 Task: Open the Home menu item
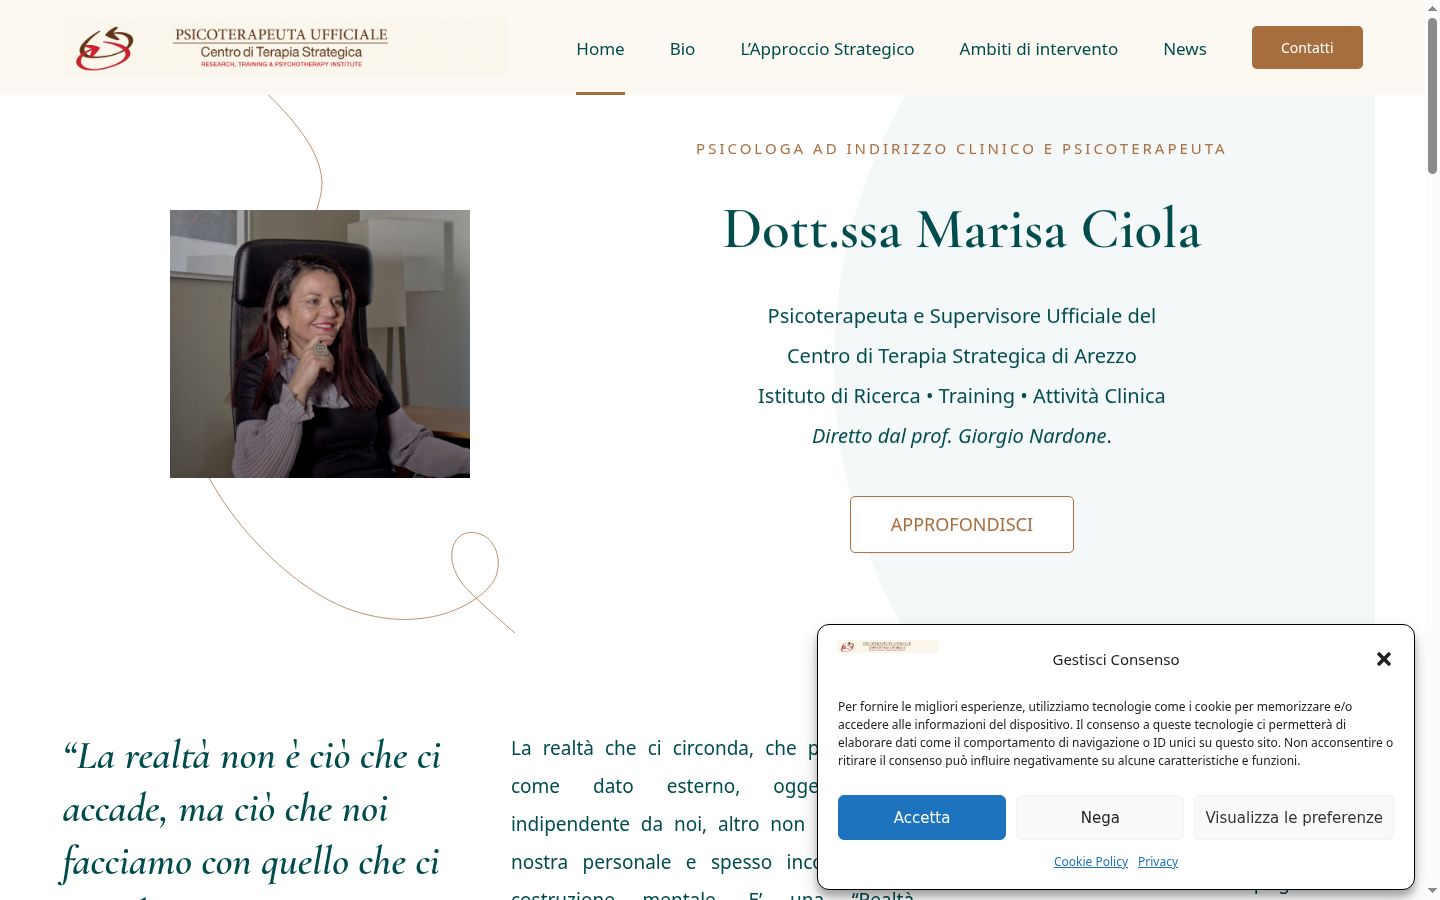click(600, 49)
